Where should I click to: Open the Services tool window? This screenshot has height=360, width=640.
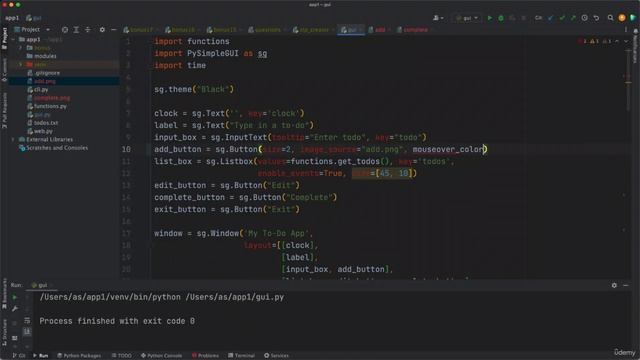coord(276,356)
